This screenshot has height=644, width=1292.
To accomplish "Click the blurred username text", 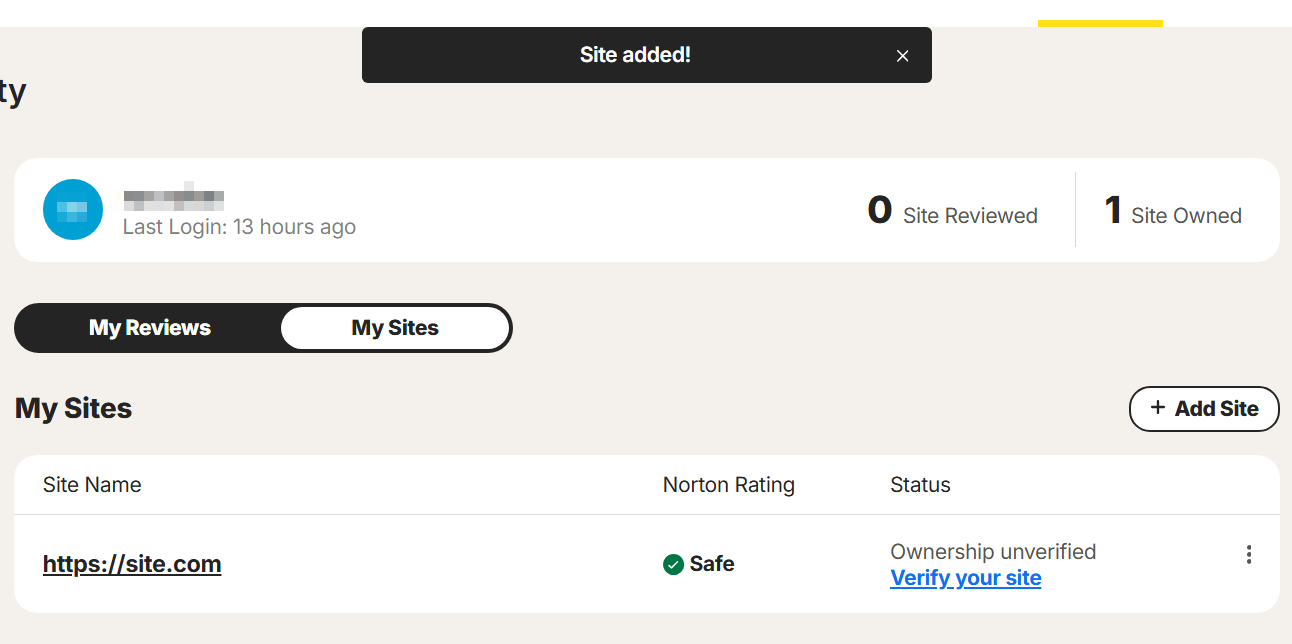I will coord(173,197).
